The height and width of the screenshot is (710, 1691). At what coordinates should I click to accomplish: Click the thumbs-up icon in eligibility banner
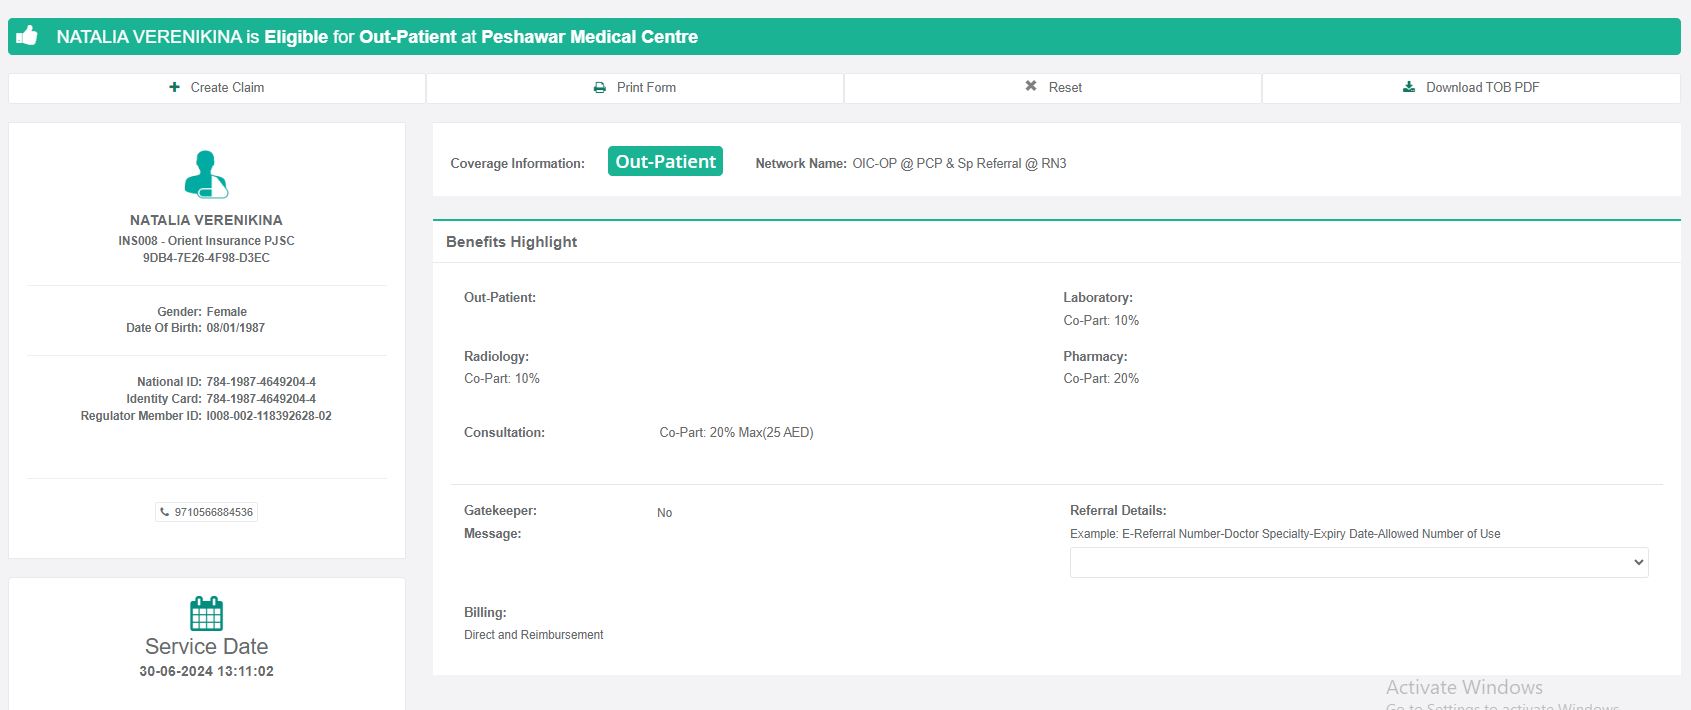click(x=27, y=36)
